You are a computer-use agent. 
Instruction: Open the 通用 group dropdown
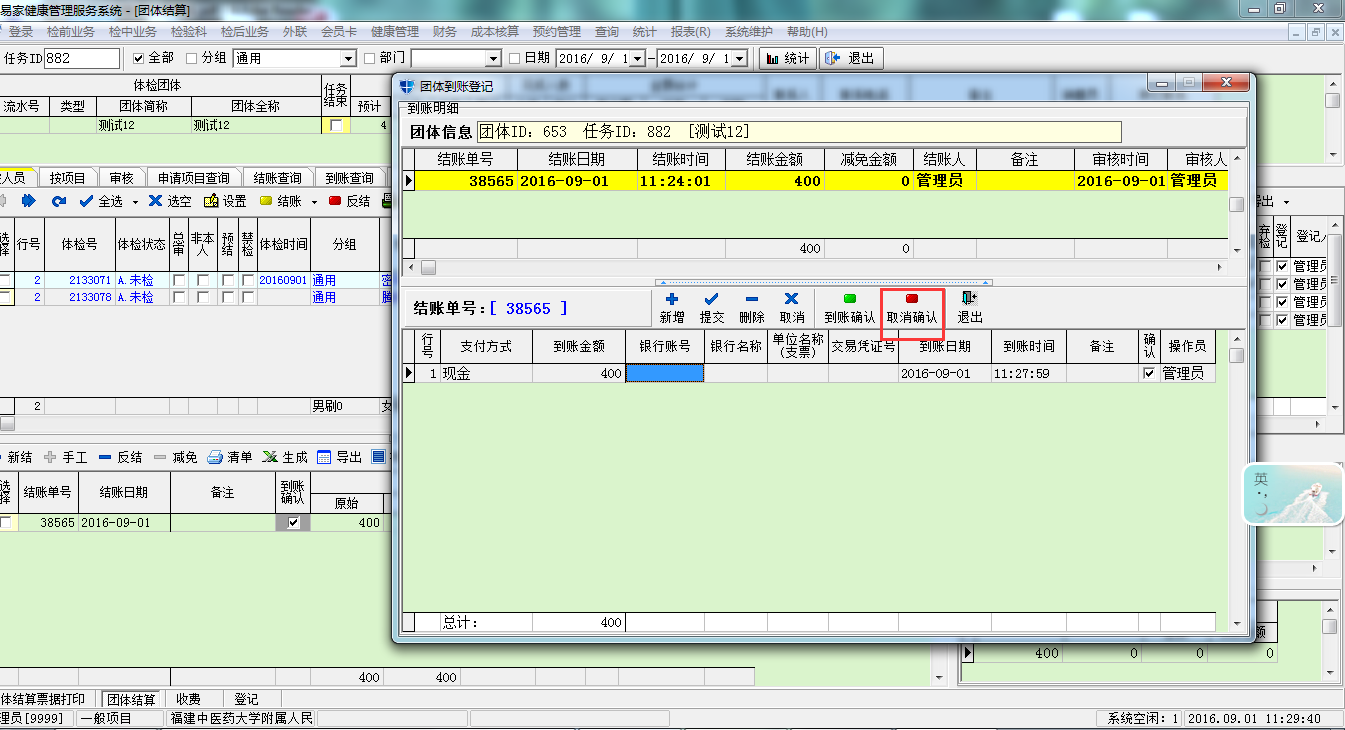(x=348, y=59)
